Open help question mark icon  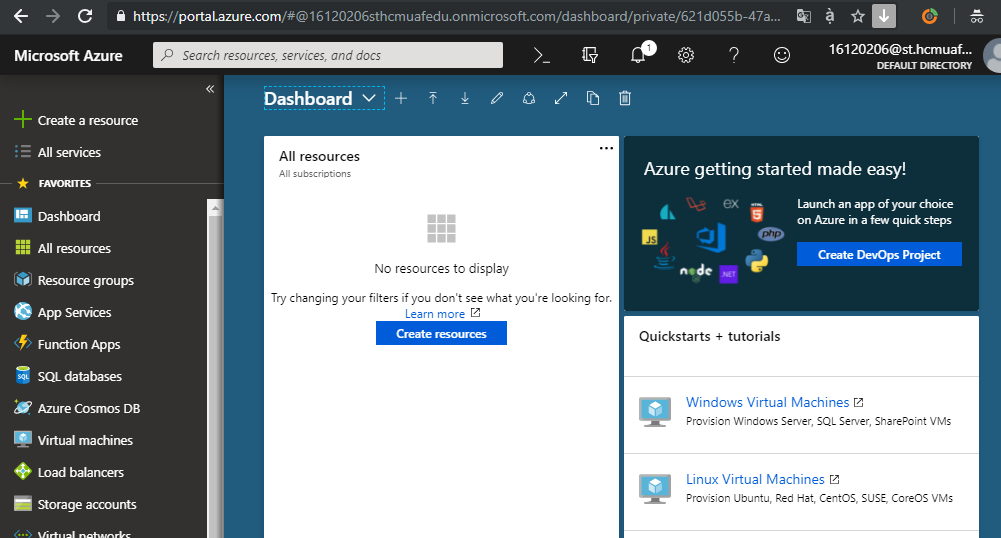[x=734, y=56]
